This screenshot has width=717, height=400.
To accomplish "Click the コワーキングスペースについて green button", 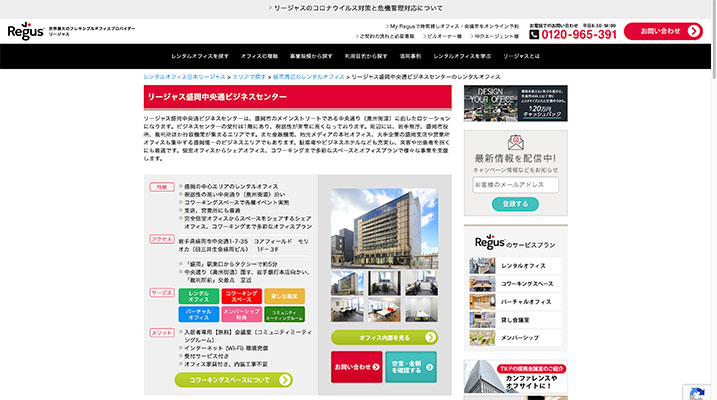I will [x=234, y=380].
